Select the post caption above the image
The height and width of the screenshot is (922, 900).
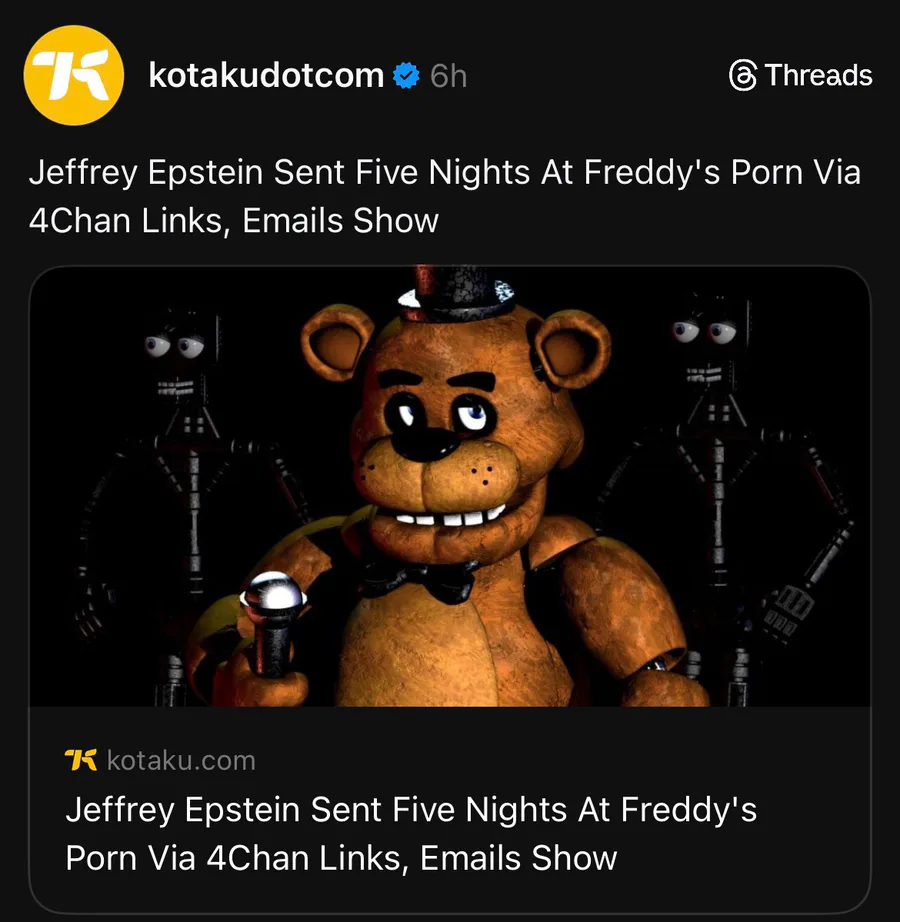[444, 195]
